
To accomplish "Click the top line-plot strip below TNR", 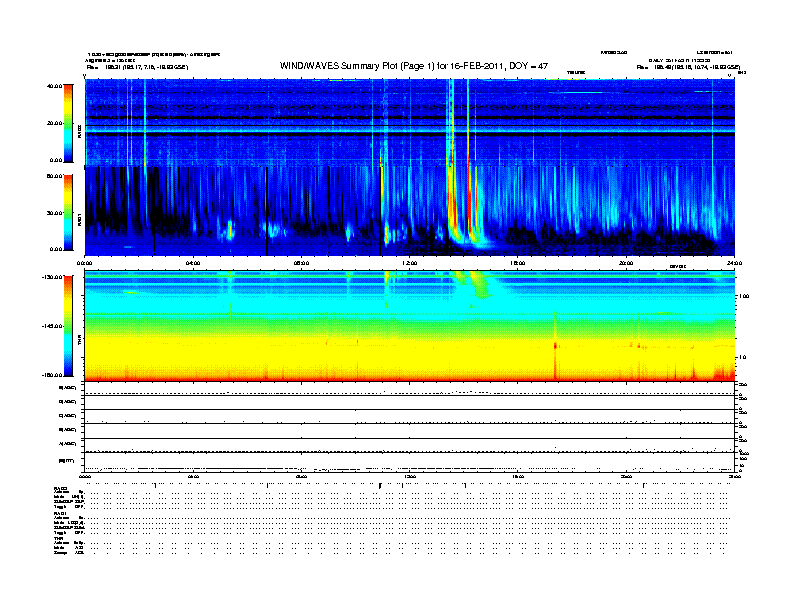I will 410,389.
